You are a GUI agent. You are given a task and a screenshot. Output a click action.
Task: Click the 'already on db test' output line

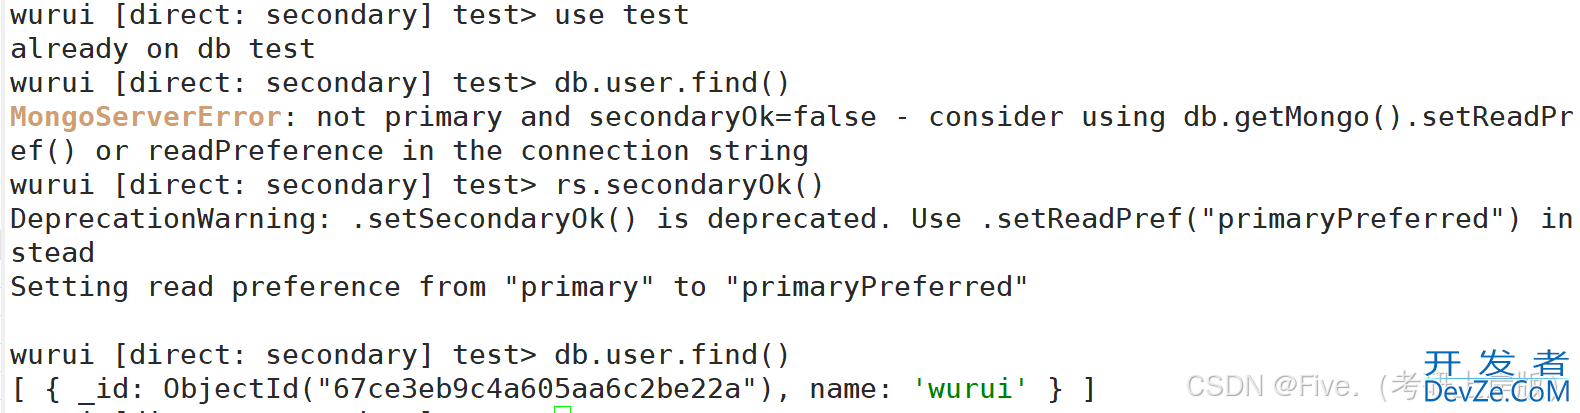pyautogui.click(x=163, y=49)
